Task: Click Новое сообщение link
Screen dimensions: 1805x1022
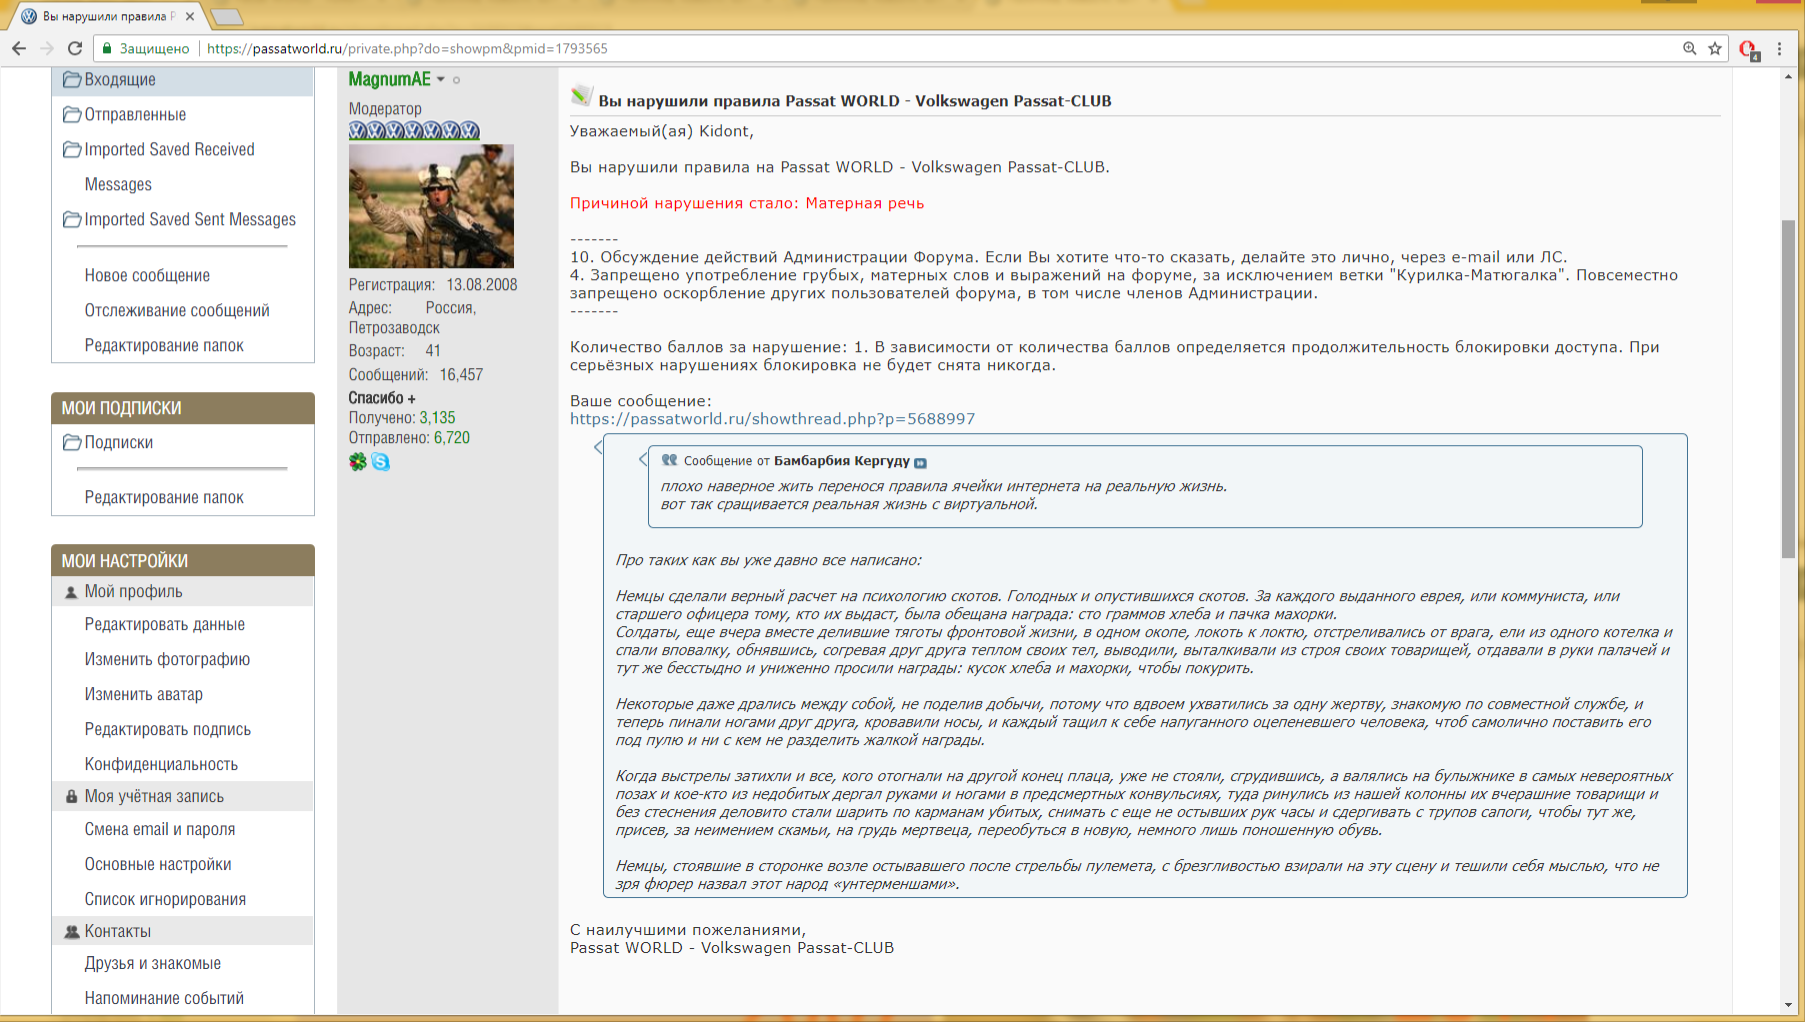Action: click(147, 276)
